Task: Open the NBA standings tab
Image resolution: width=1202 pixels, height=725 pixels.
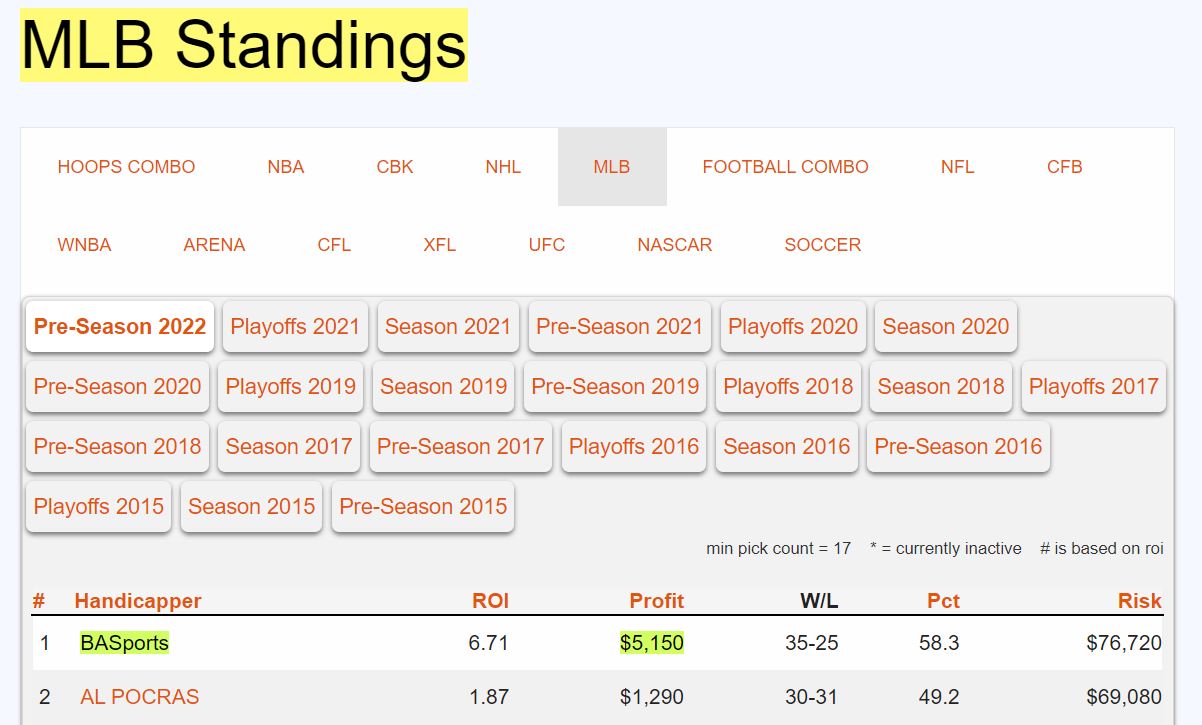Action: (x=285, y=167)
